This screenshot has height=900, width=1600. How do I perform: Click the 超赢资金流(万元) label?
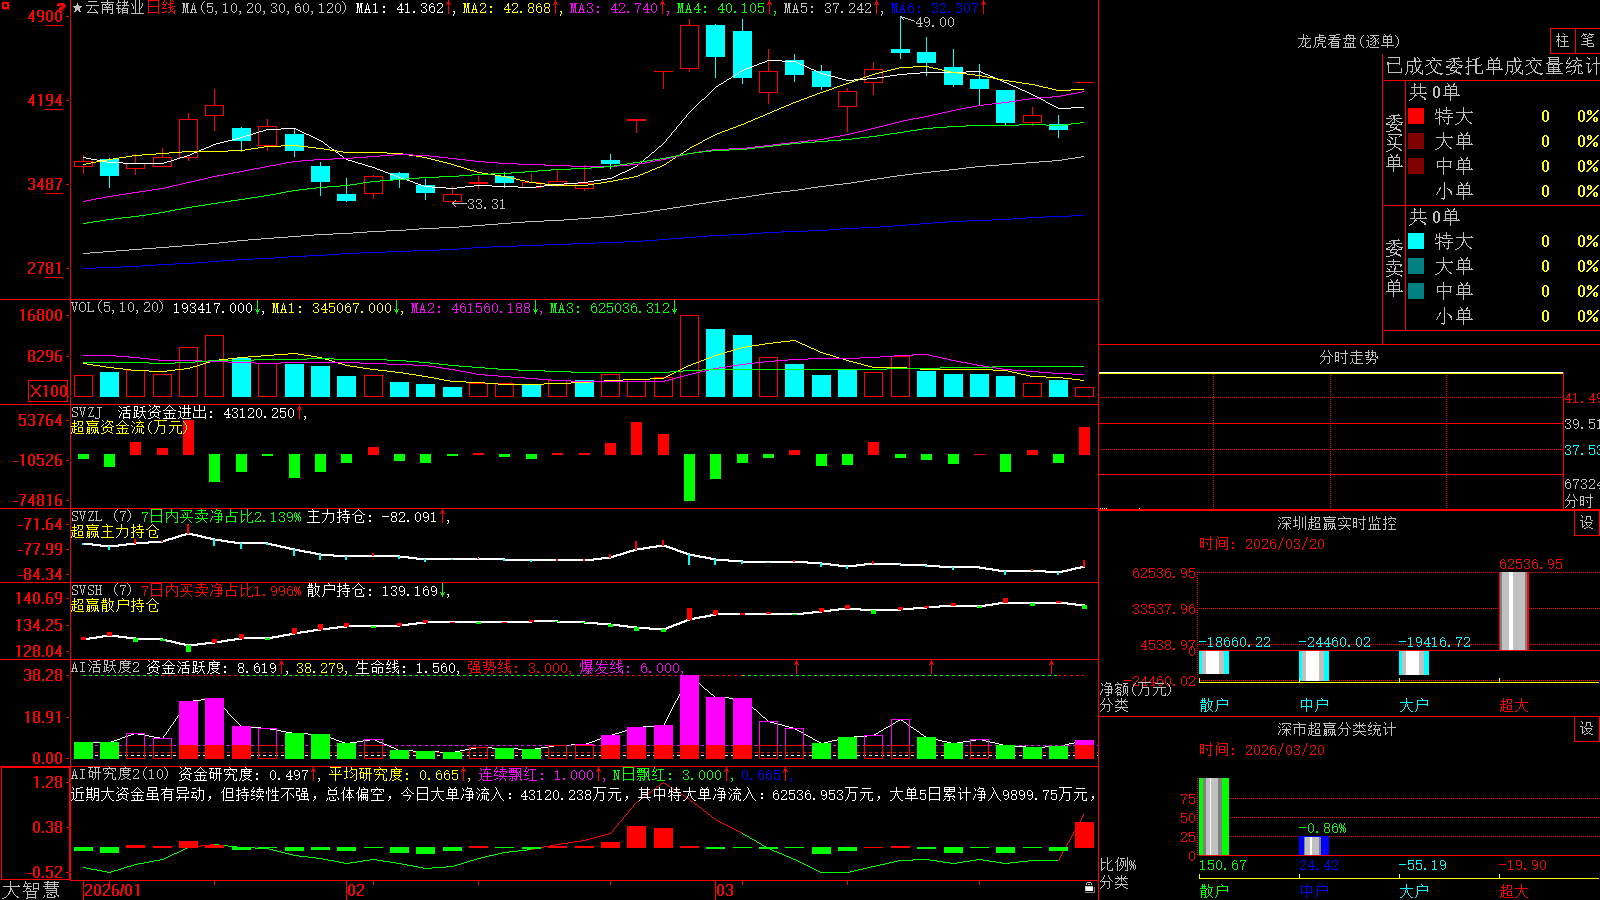point(128,427)
